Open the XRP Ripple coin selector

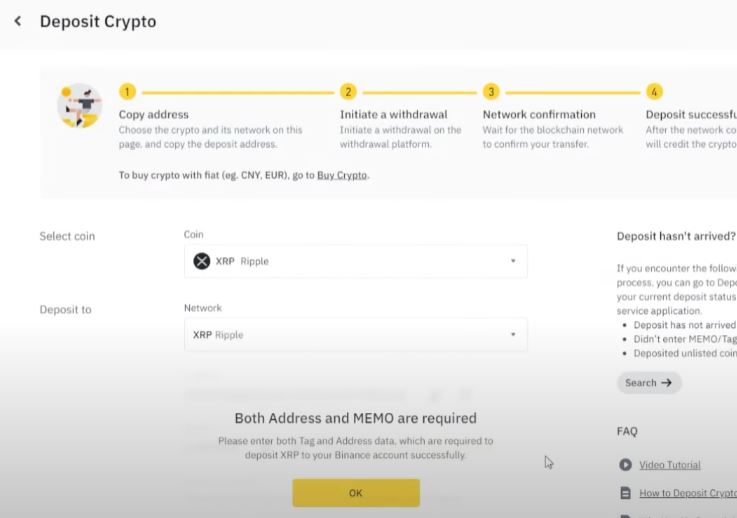click(355, 261)
